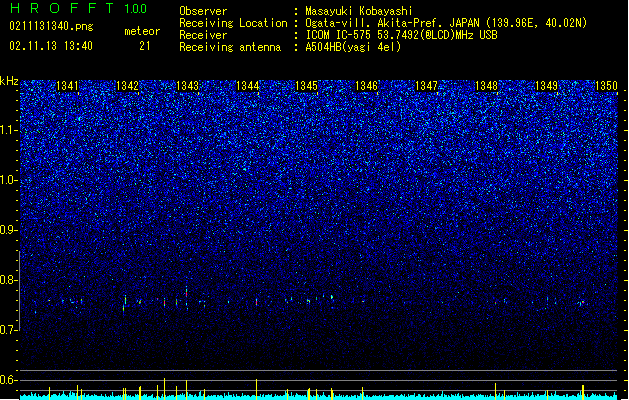Click the 0.6 kHz axis label
The height and width of the screenshot is (400, 629).
[8, 380]
